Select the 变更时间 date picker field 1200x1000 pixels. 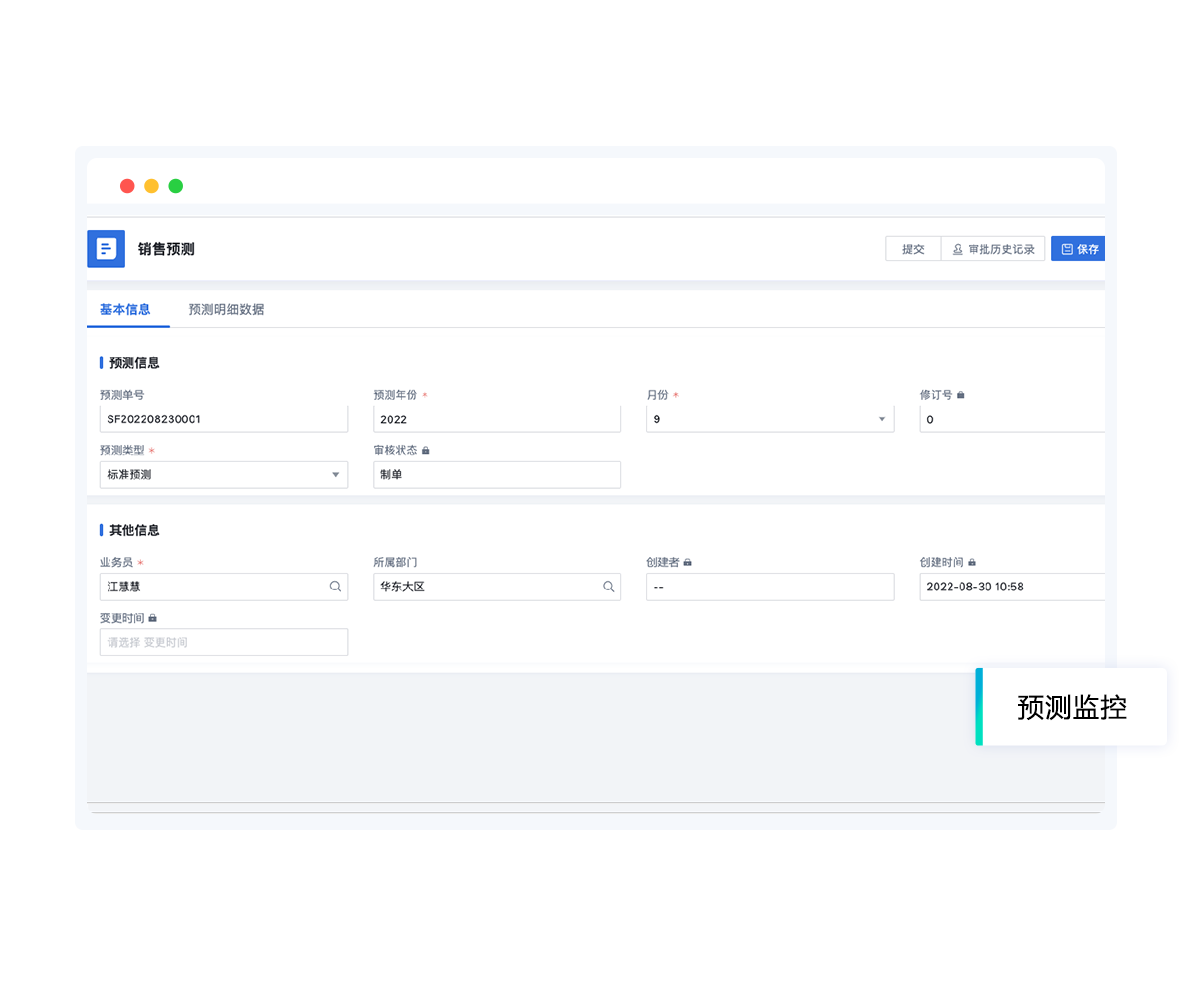pyautogui.click(x=224, y=642)
